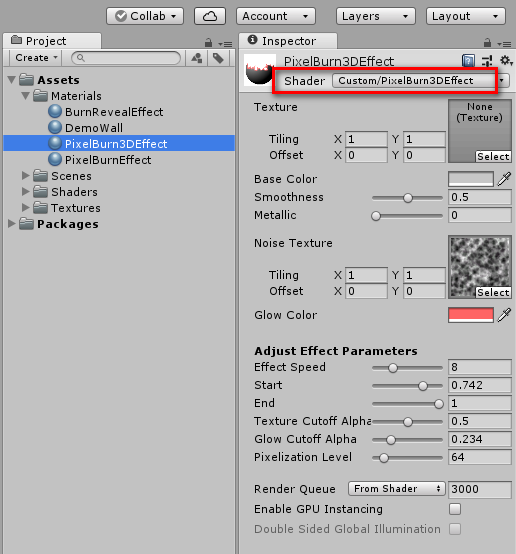
Task: Open the Collab dropdown
Action: pos(145,16)
